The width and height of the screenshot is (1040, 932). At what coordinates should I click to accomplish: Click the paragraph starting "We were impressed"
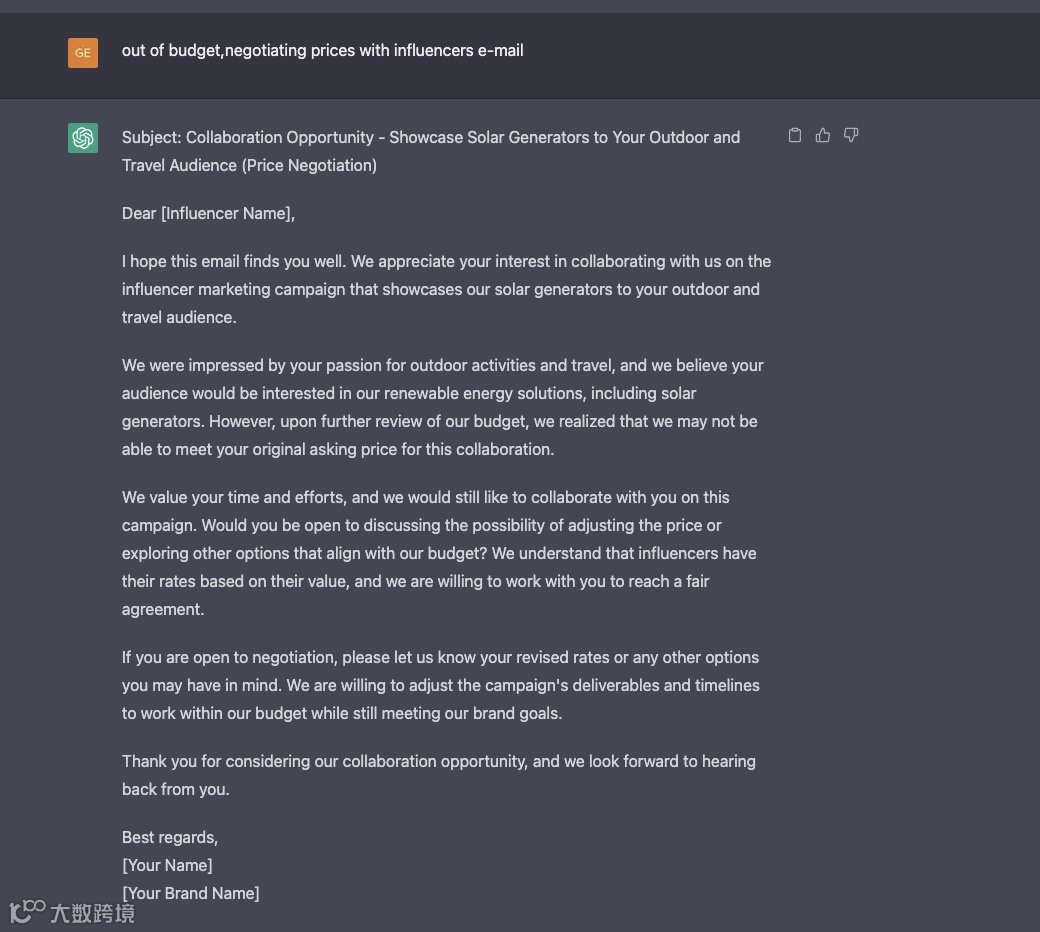click(442, 407)
